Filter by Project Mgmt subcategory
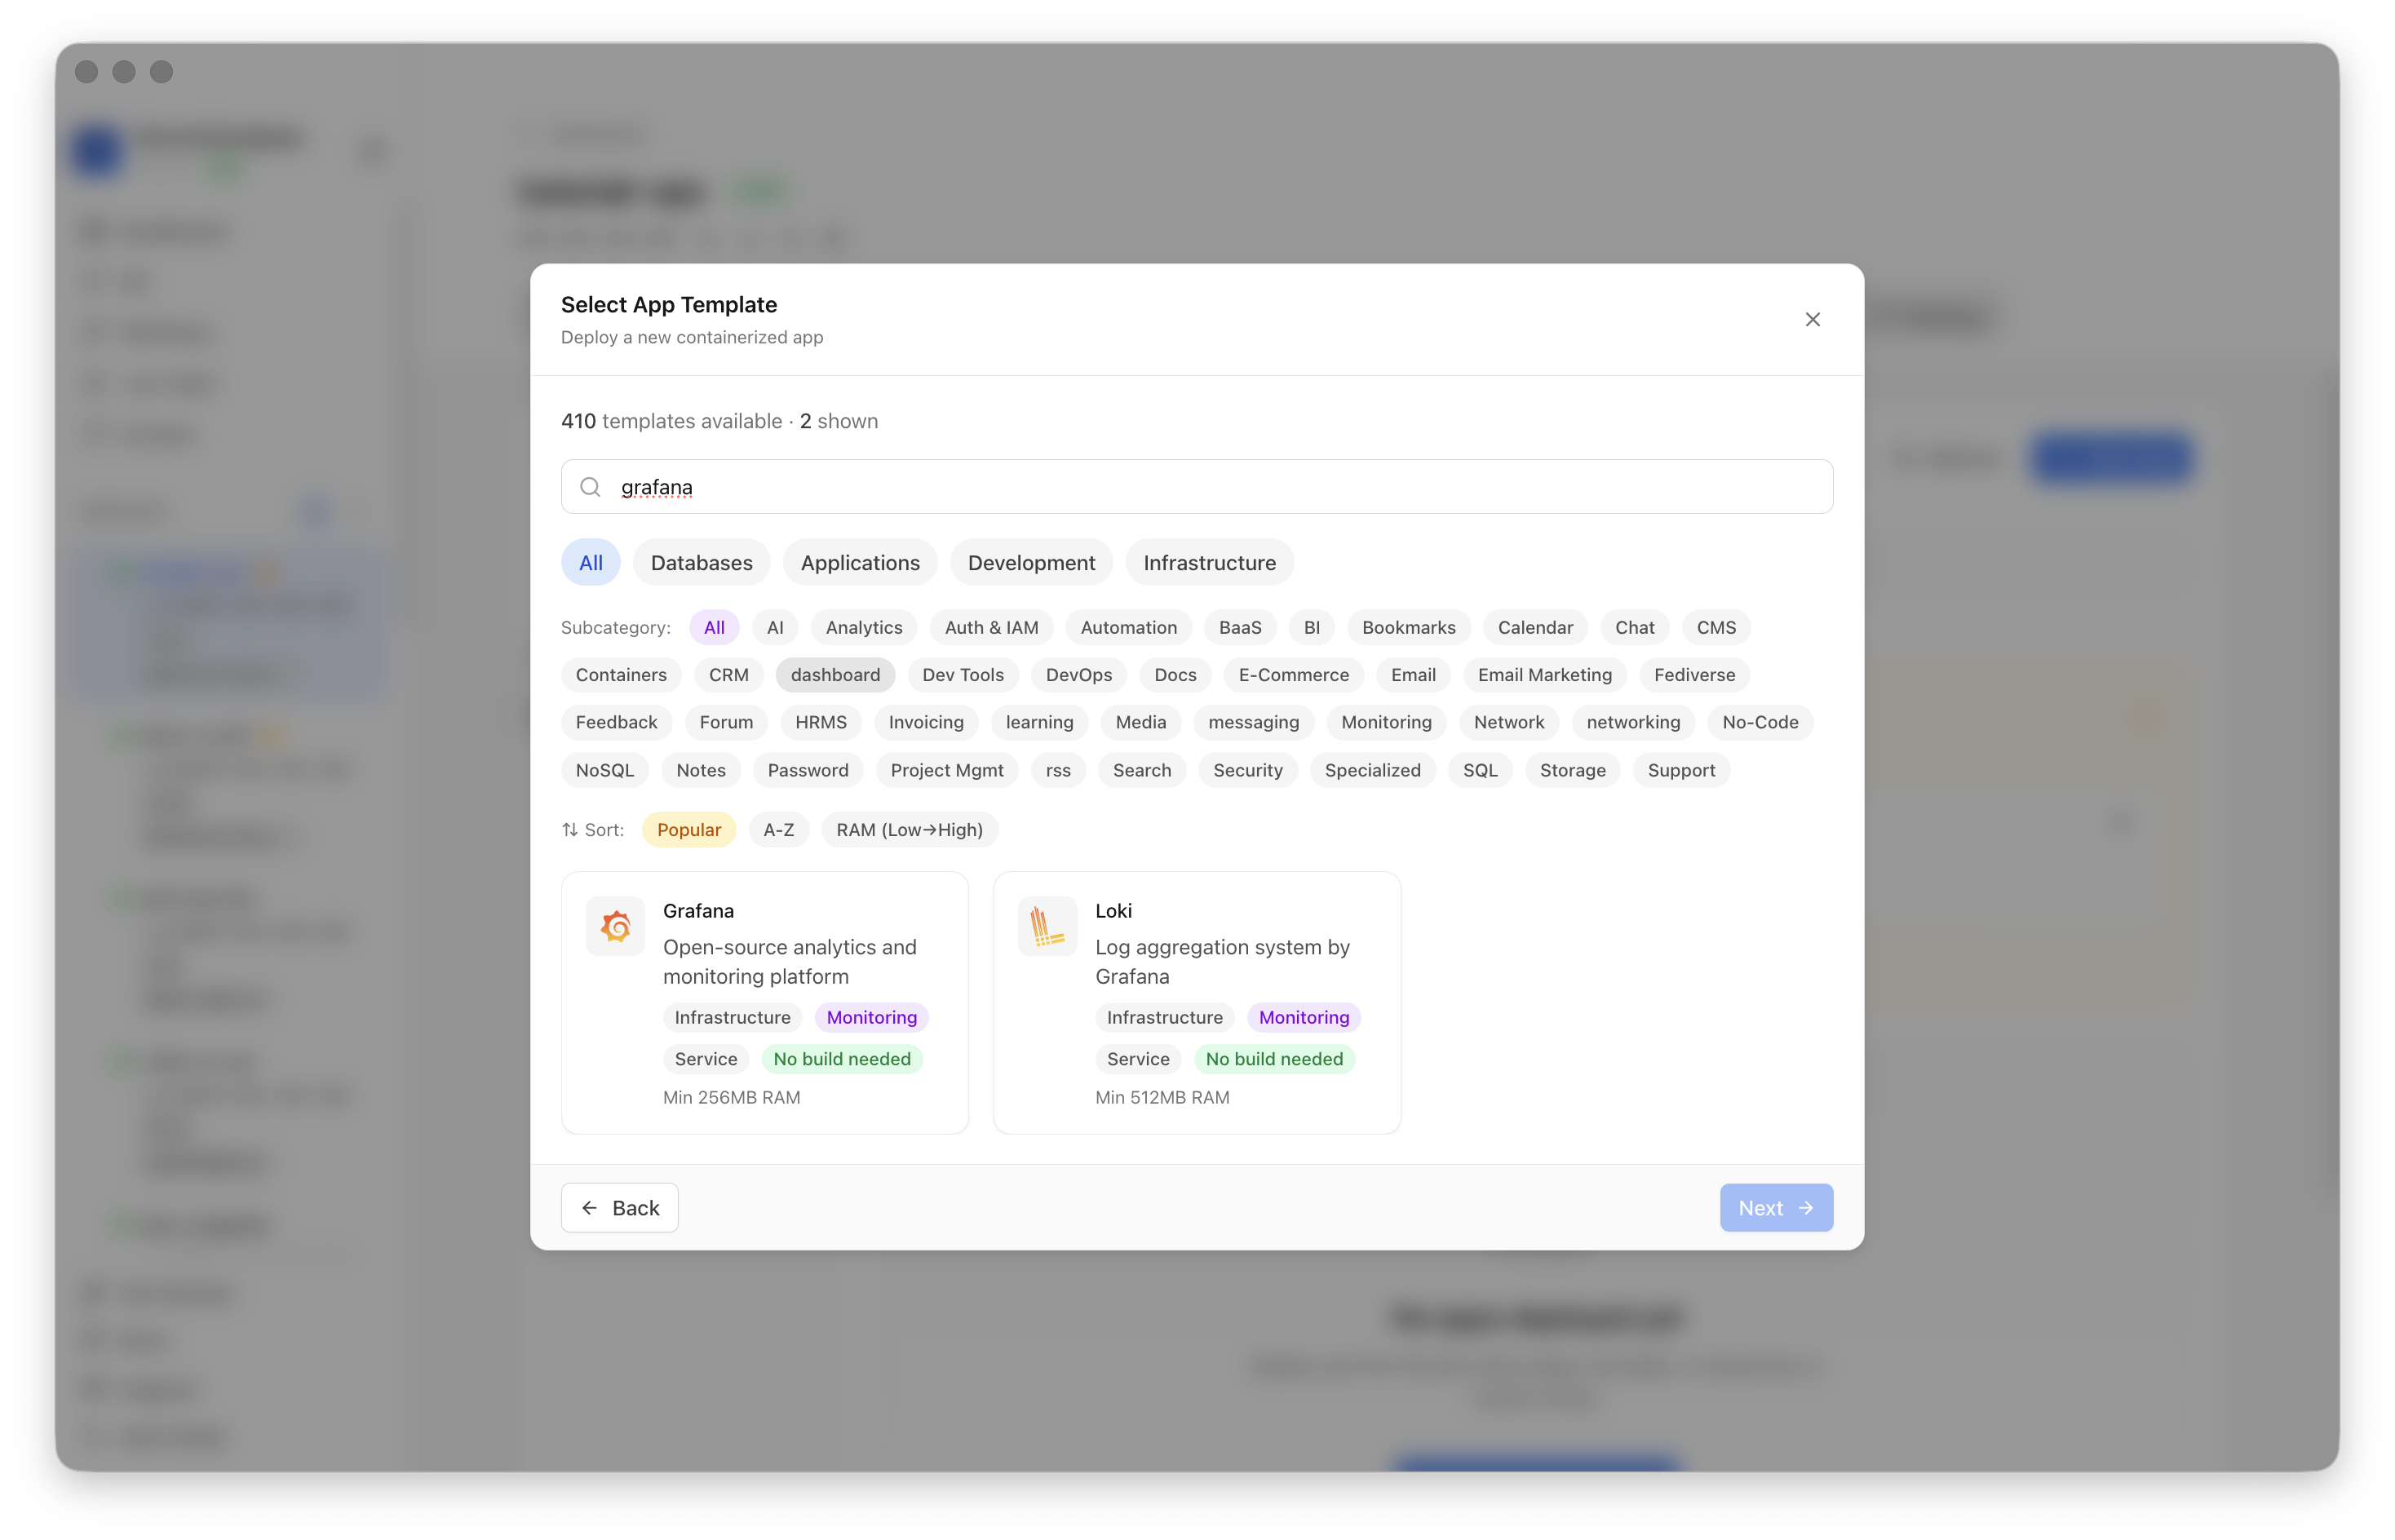The width and height of the screenshot is (2395, 1540). click(946, 770)
